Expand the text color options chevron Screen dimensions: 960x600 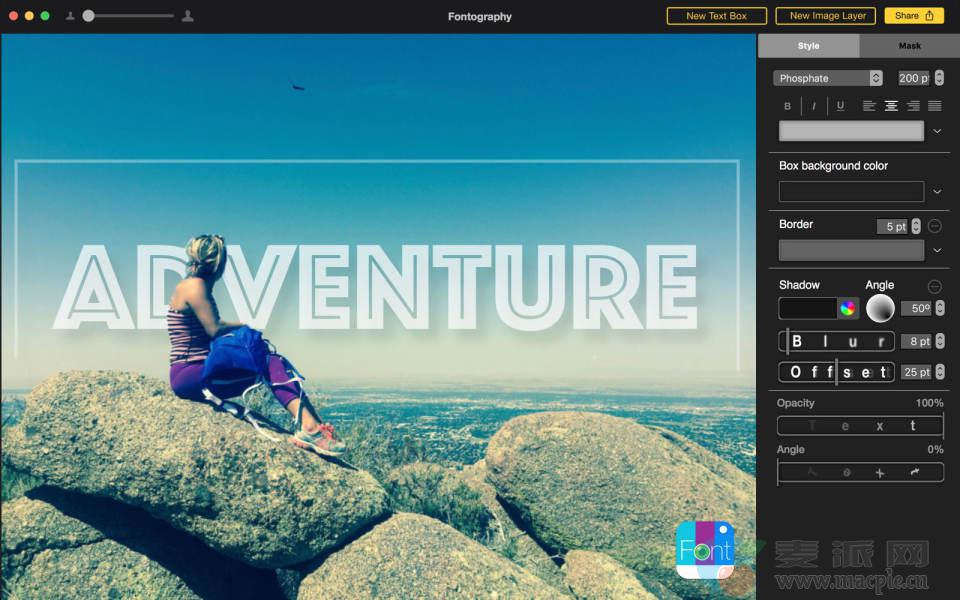point(937,131)
